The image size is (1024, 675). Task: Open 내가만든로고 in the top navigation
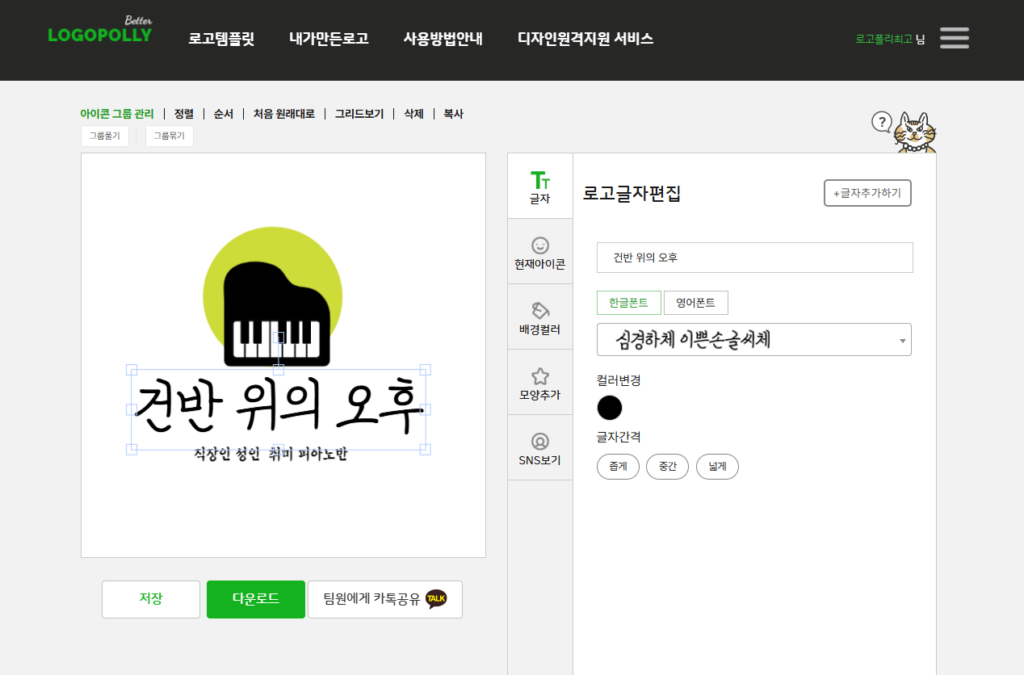pyautogui.click(x=328, y=39)
